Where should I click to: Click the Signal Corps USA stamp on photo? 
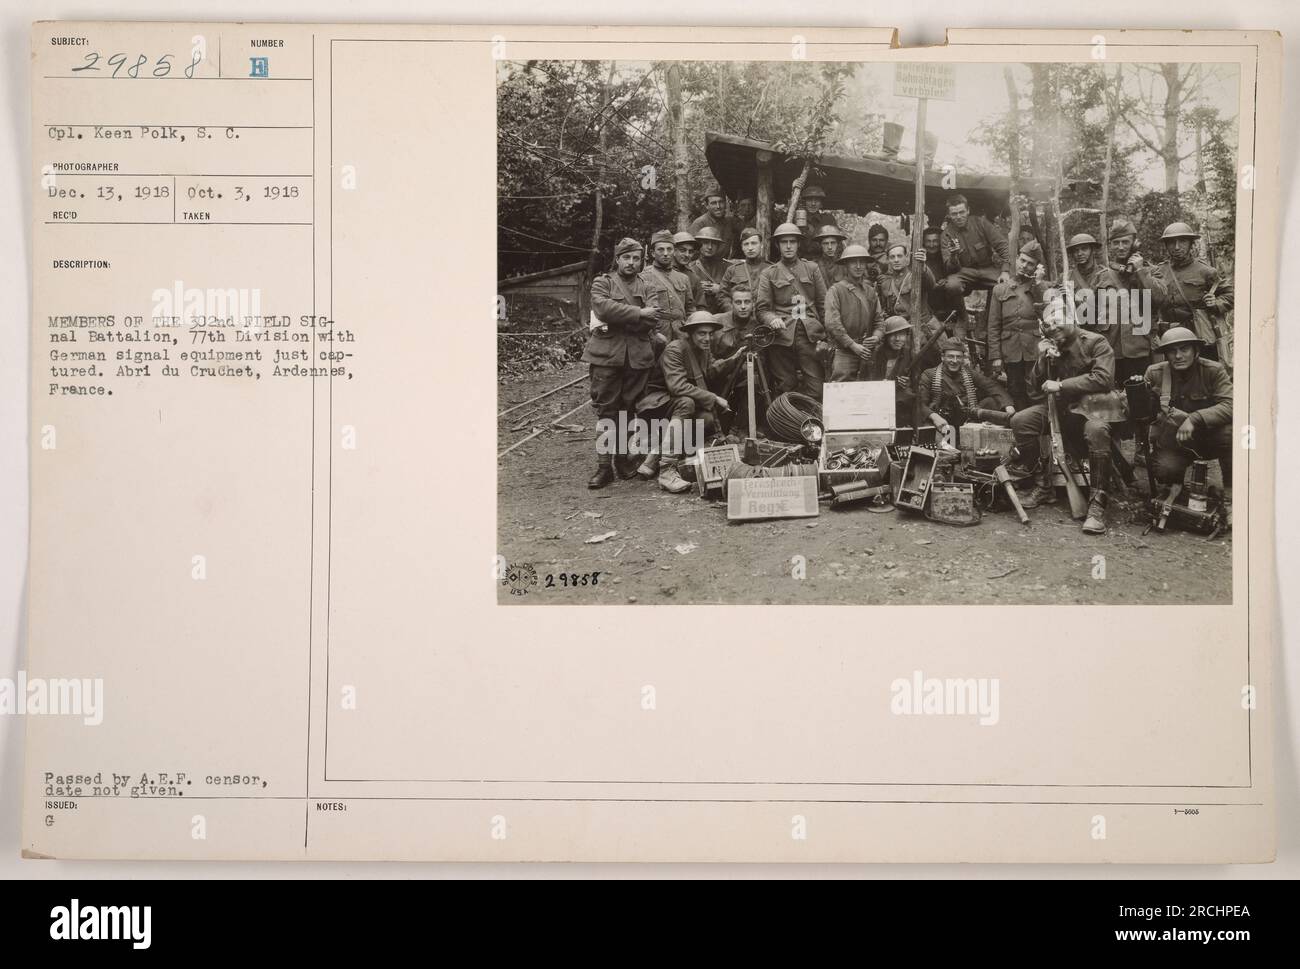[521, 580]
